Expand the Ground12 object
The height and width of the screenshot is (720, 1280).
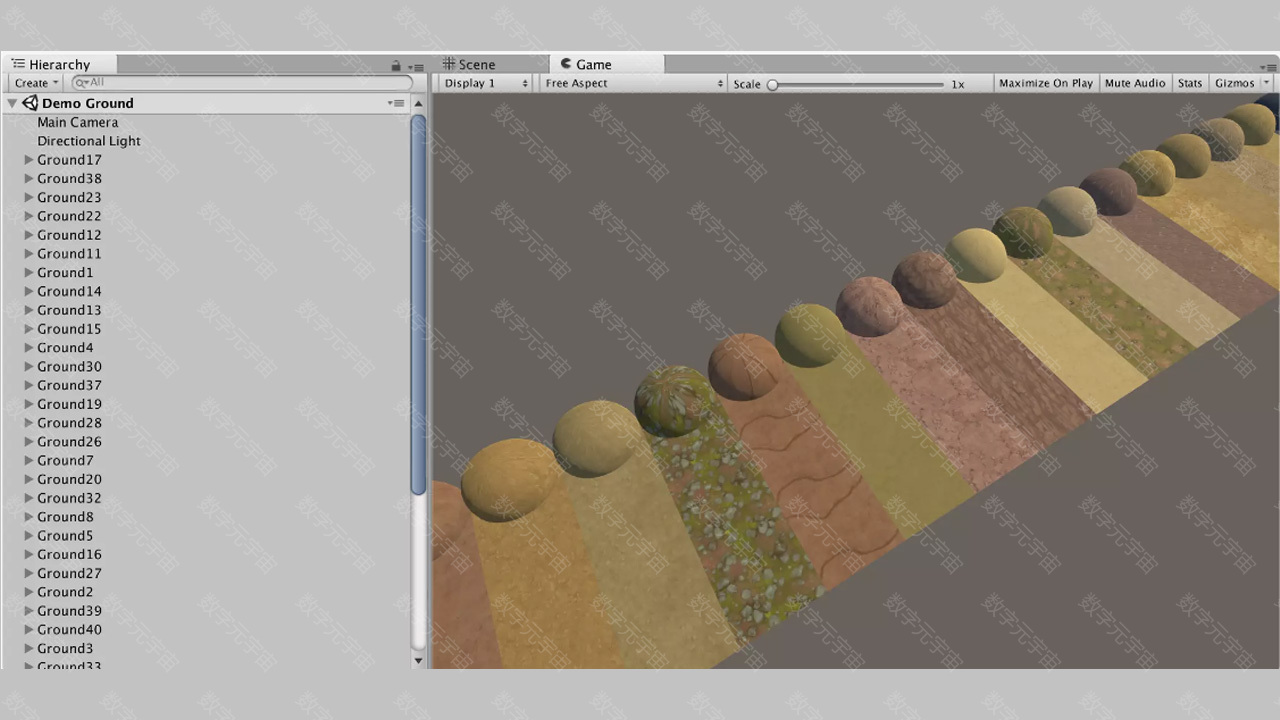pos(29,235)
